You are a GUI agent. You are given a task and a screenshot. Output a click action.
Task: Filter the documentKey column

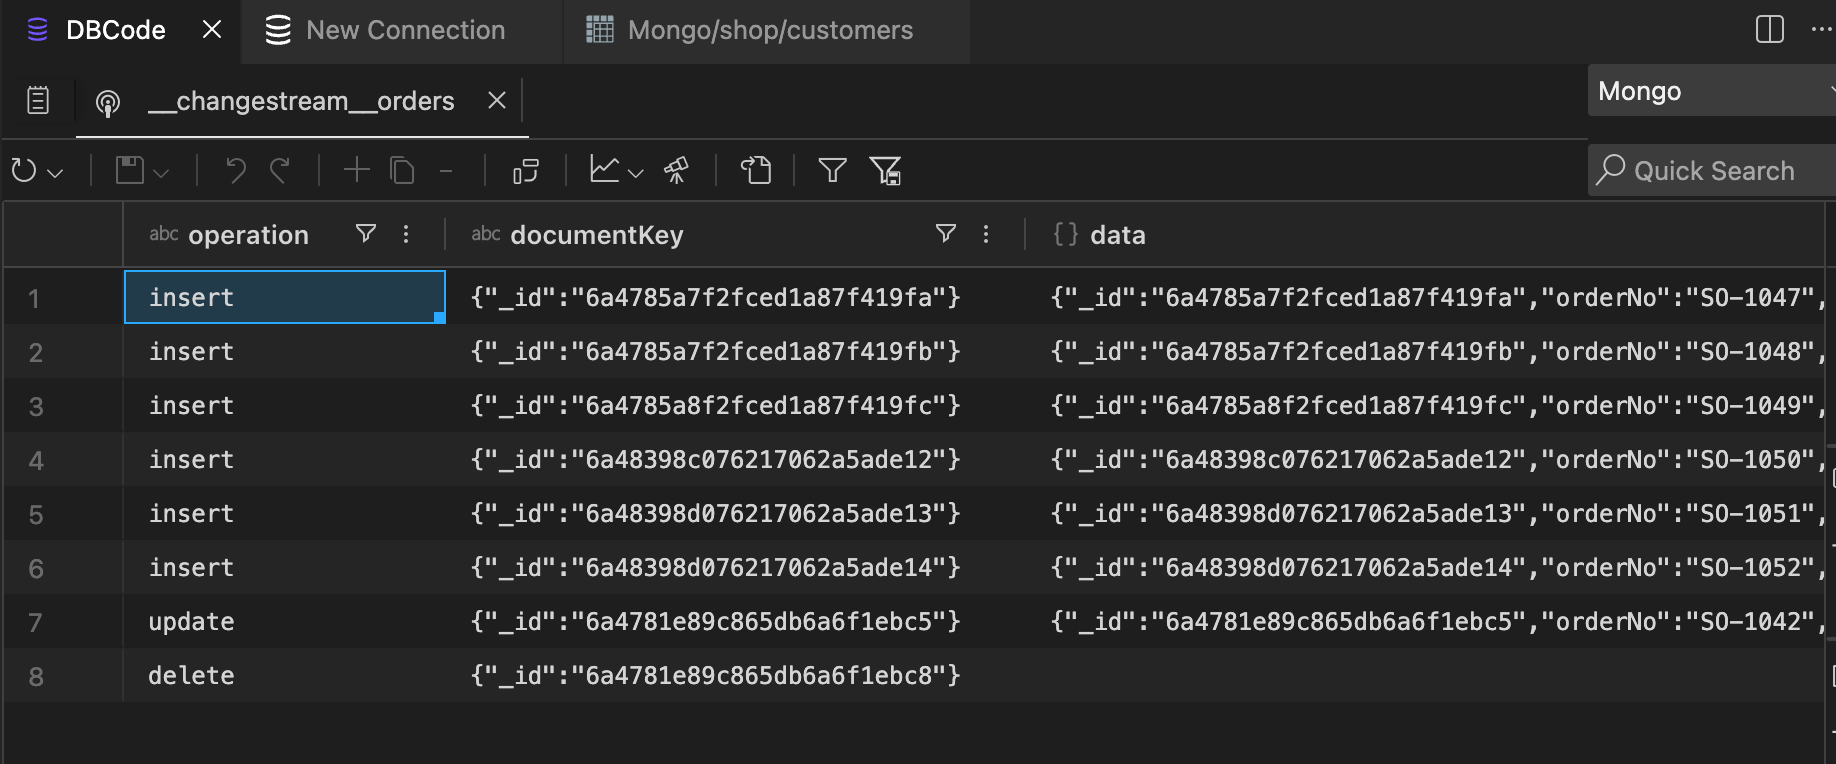coord(946,234)
